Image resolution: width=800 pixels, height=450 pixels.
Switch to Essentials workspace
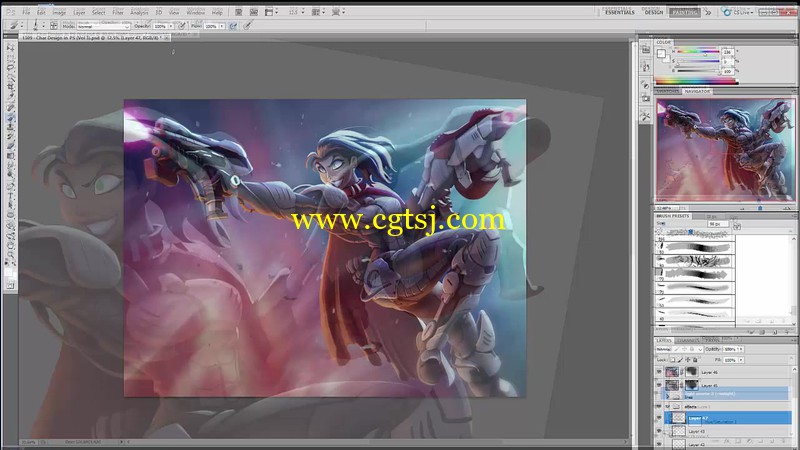pyautogui.click(x=620, y=12)
